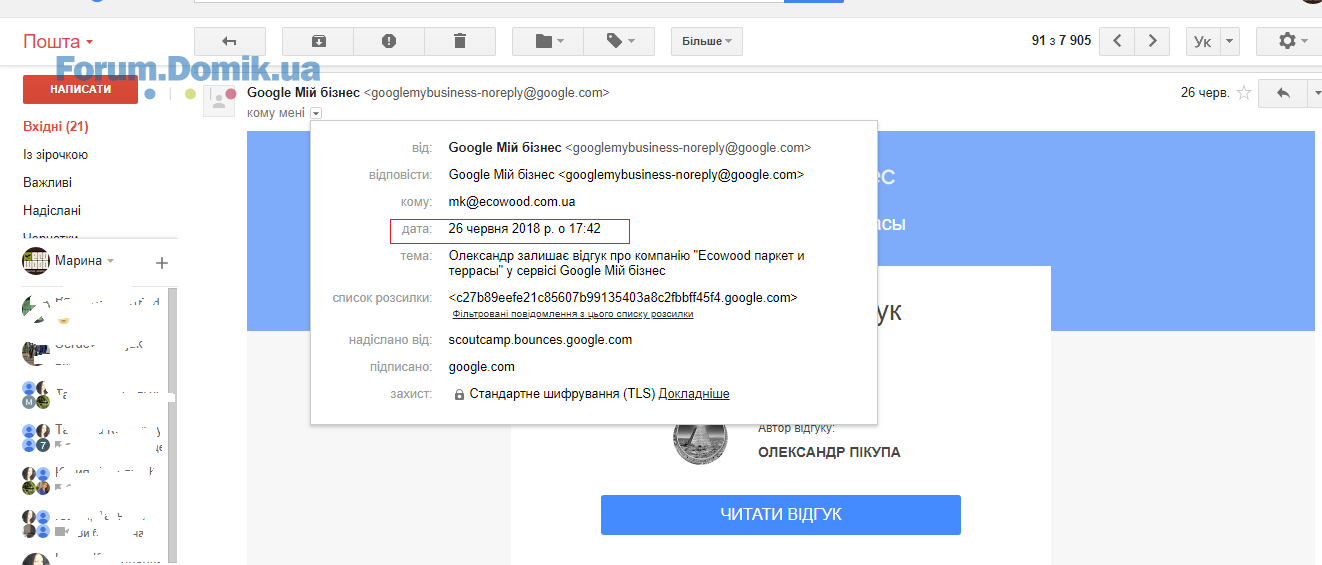Archive this email with the archive icon
Screen dimensions: 1322x565
pos(318,41)
